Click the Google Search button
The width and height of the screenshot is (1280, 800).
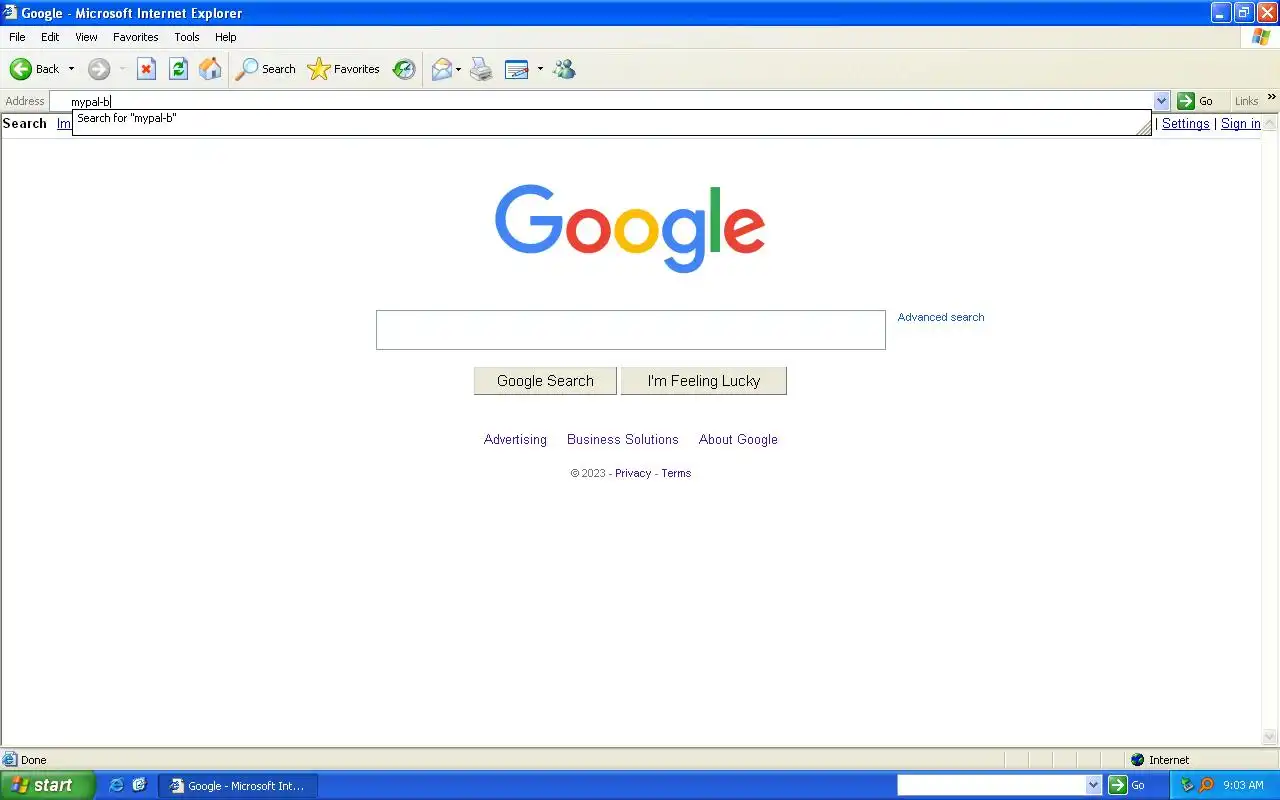point(545,380)
